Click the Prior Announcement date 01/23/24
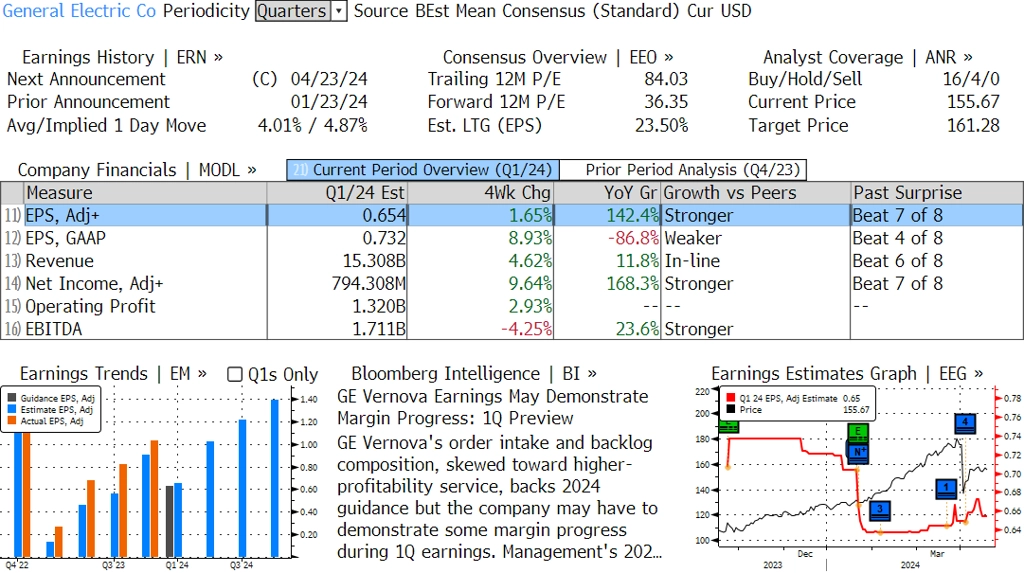The width and height of the screenshot is (1024, 573). click(x=328, y=102)
